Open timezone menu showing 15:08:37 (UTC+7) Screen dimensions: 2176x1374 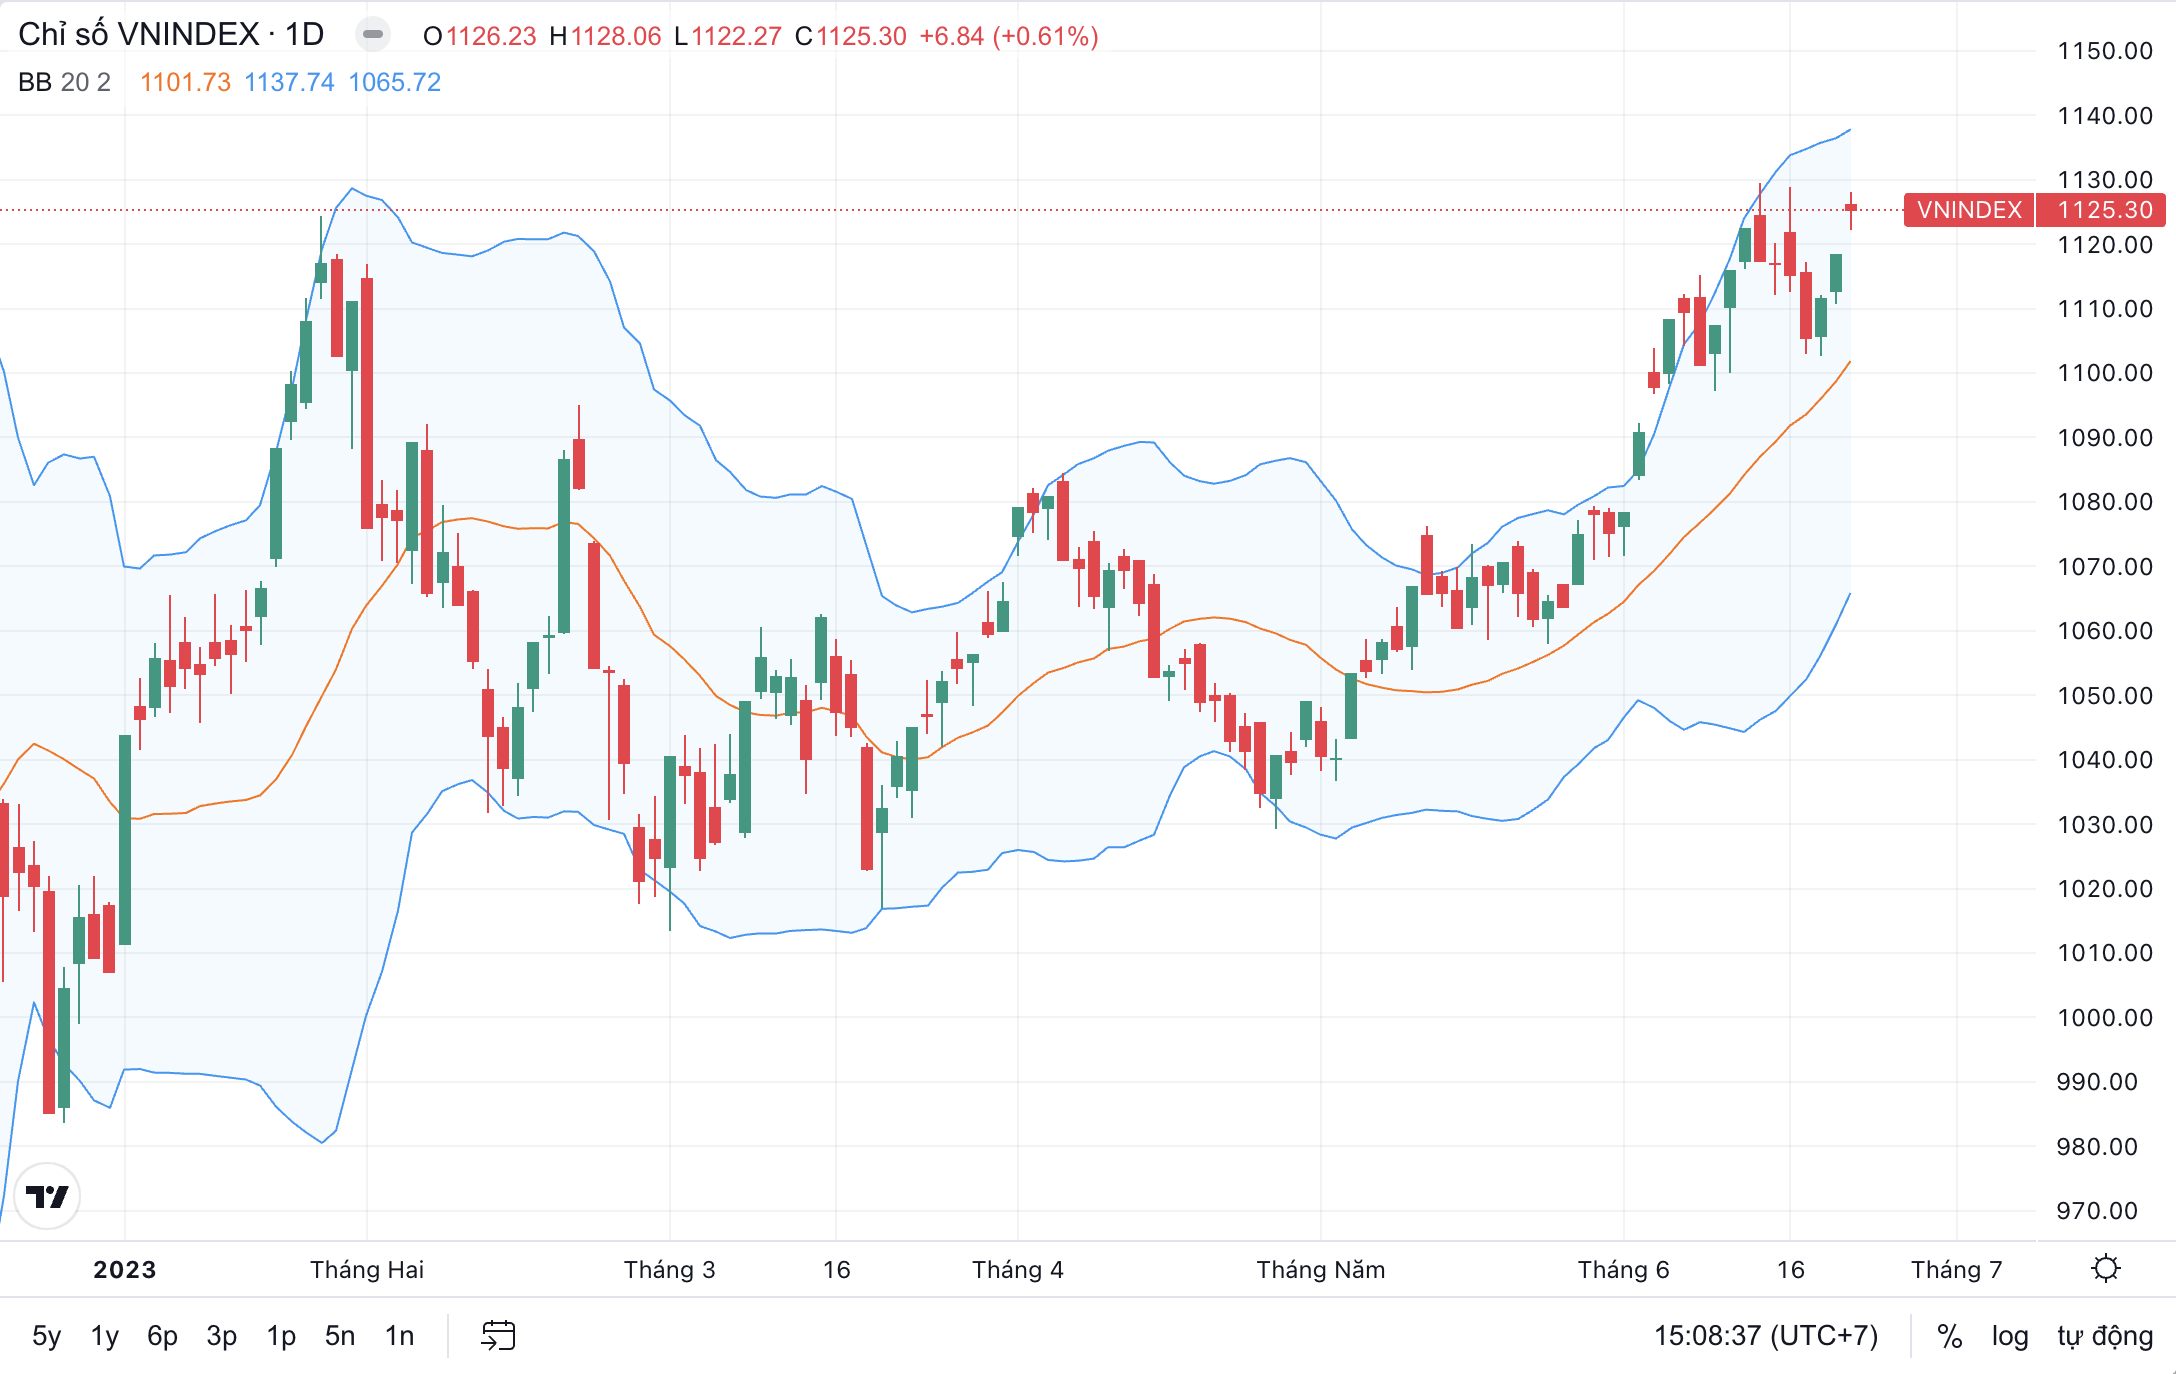tap(1766, 1336)
